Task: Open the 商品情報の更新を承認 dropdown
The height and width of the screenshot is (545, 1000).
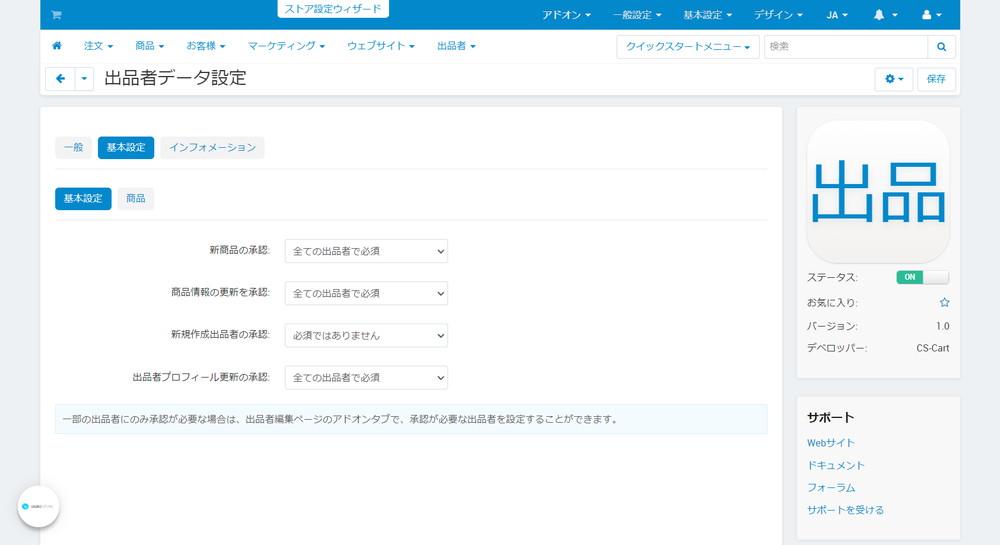Action: tap(366, 293)
